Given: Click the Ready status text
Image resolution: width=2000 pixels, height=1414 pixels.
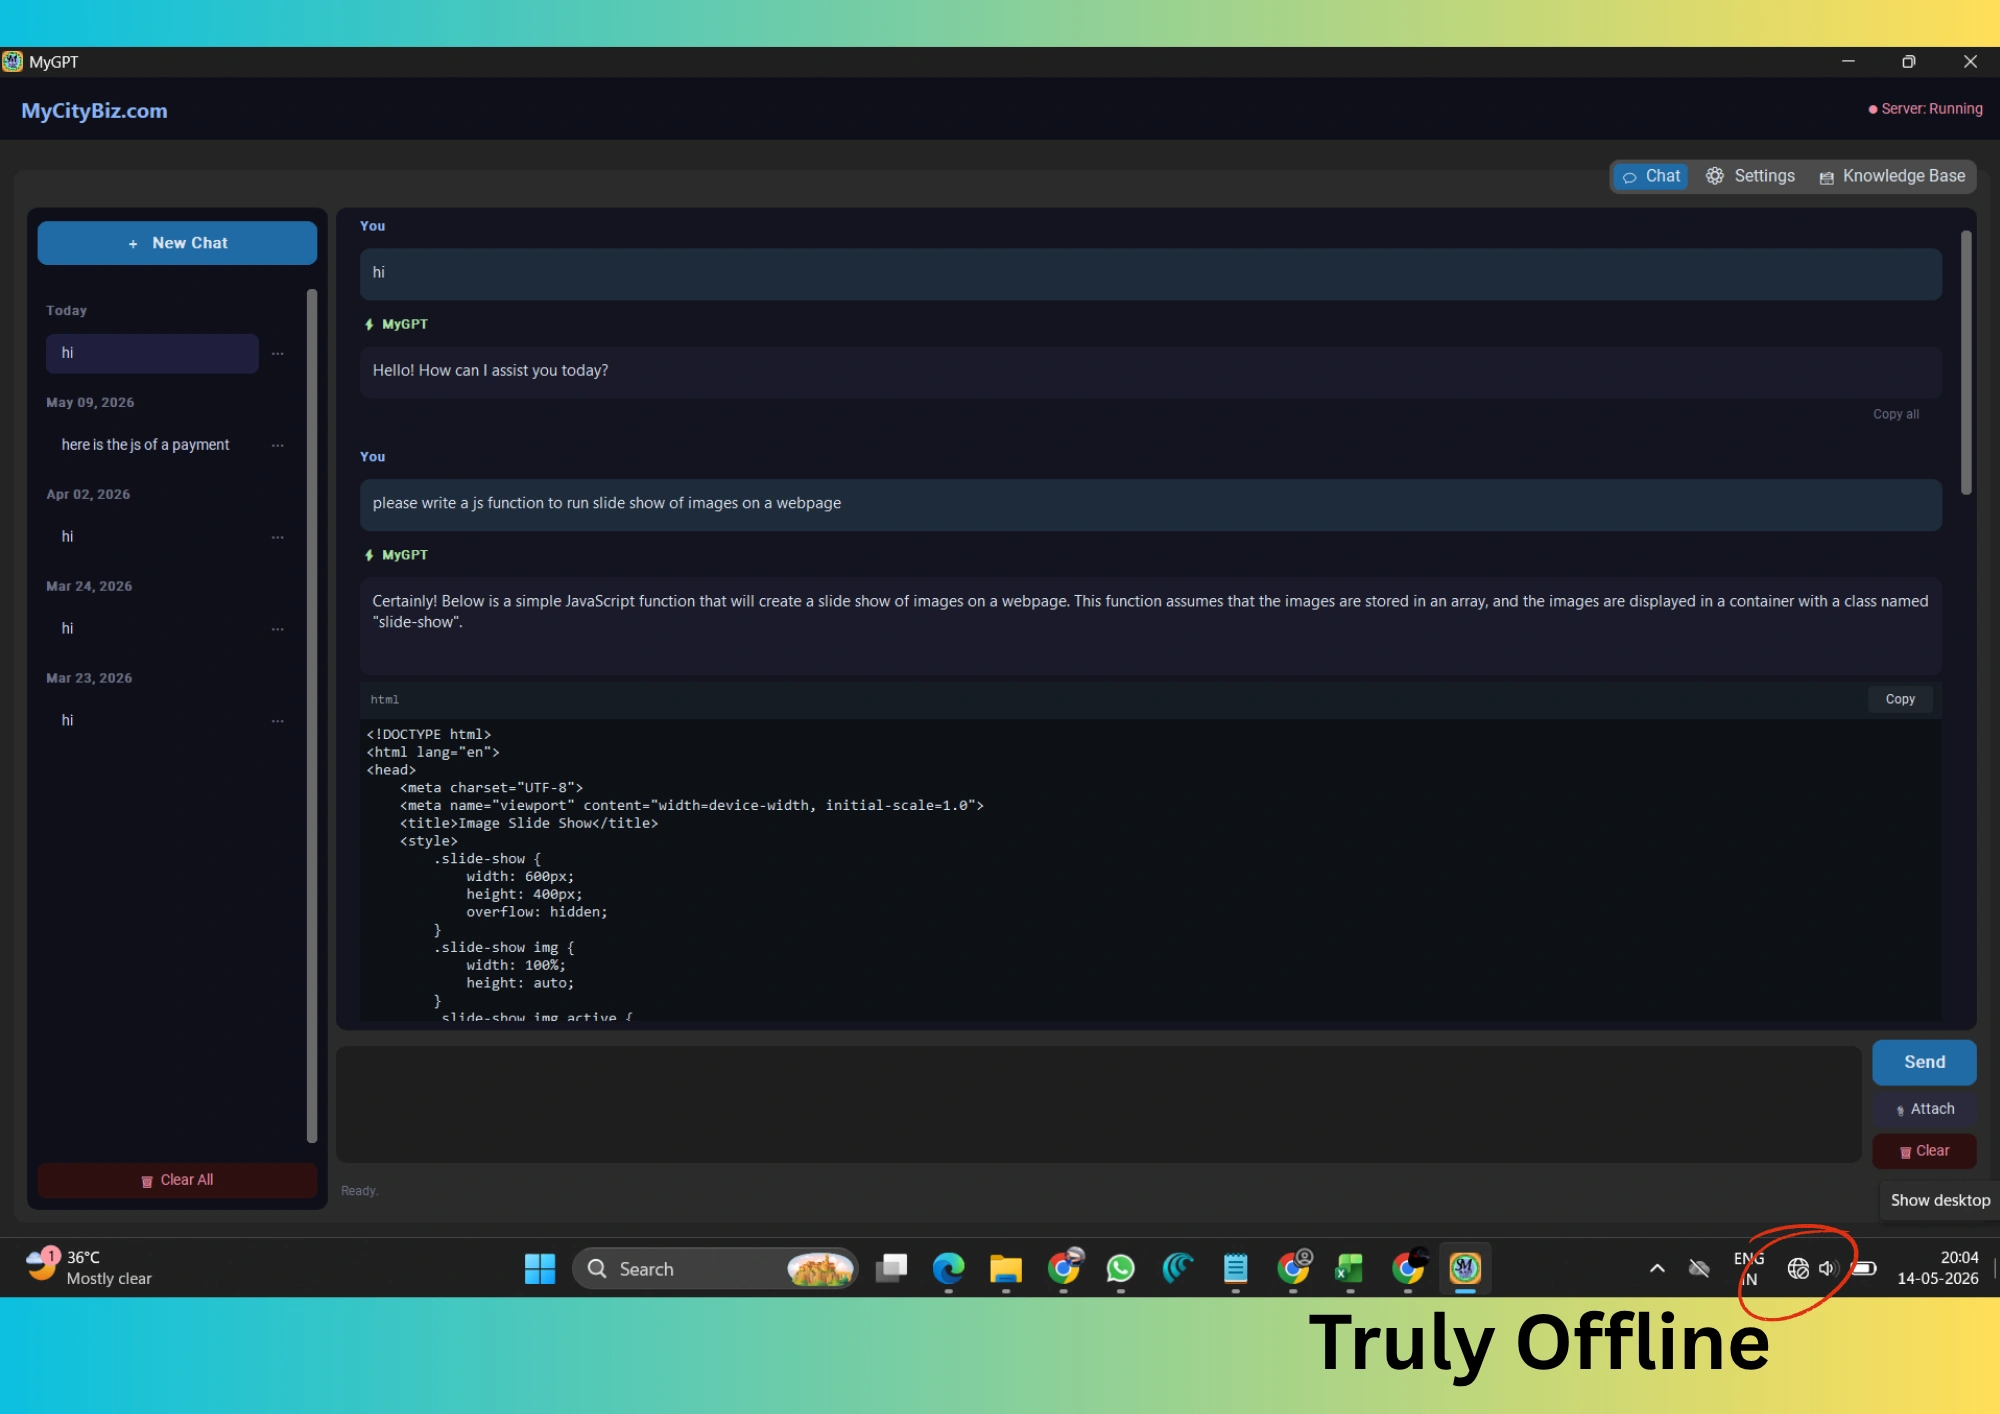Looking at the screenshot, I should (359, 1191).
